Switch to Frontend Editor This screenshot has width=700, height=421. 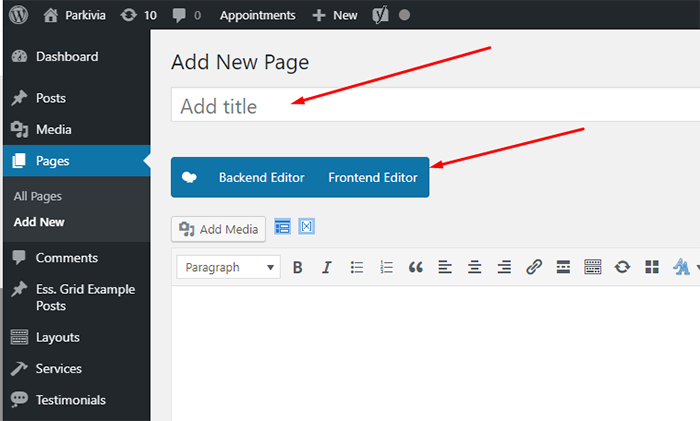pyautogui.click(x=372, y=177)
